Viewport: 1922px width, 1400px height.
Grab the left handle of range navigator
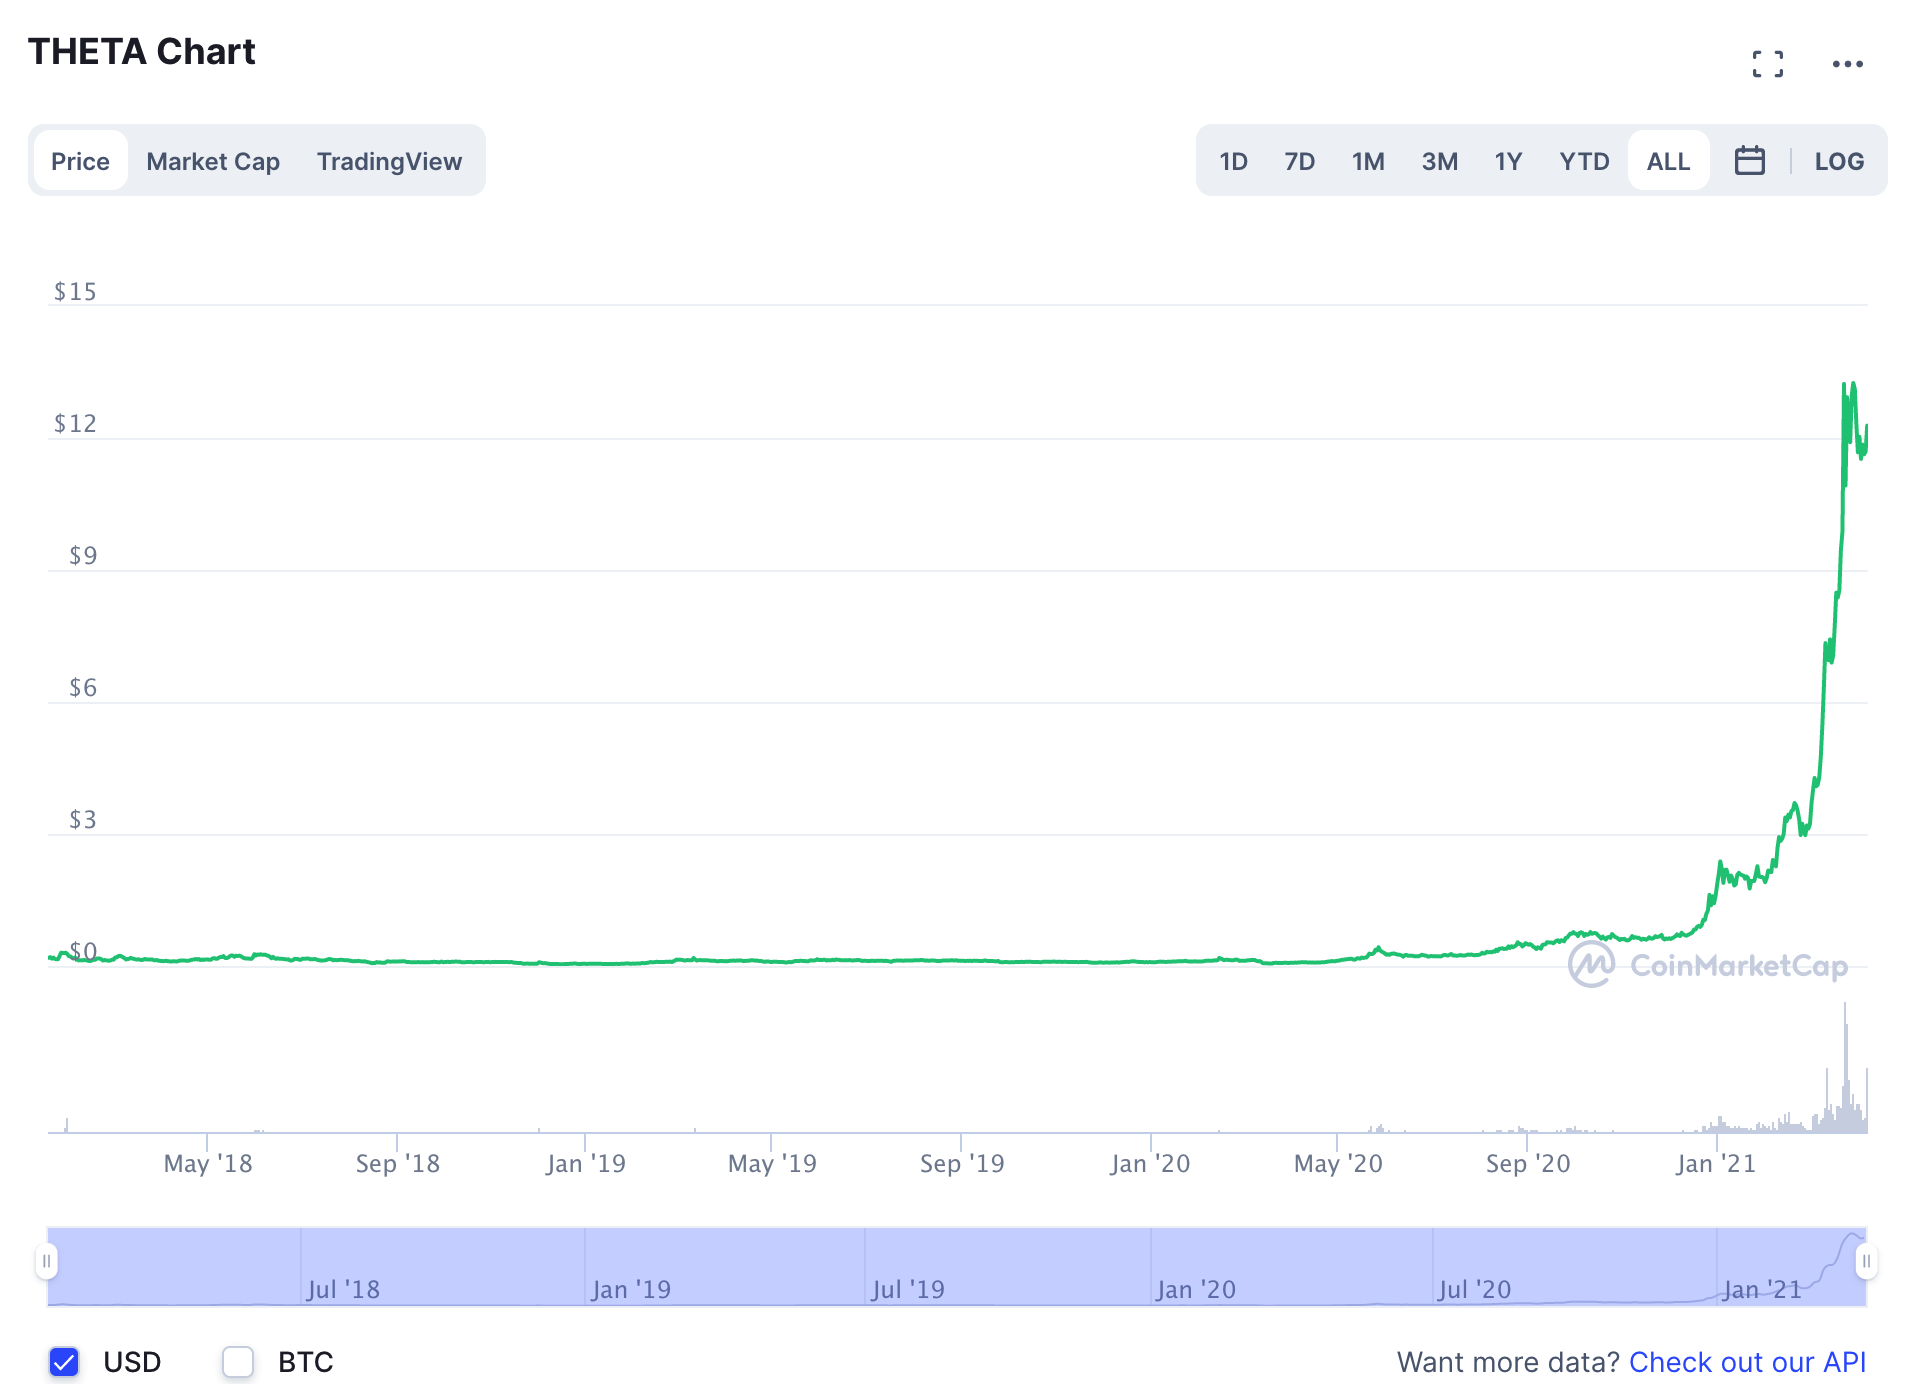(46, 1260)
